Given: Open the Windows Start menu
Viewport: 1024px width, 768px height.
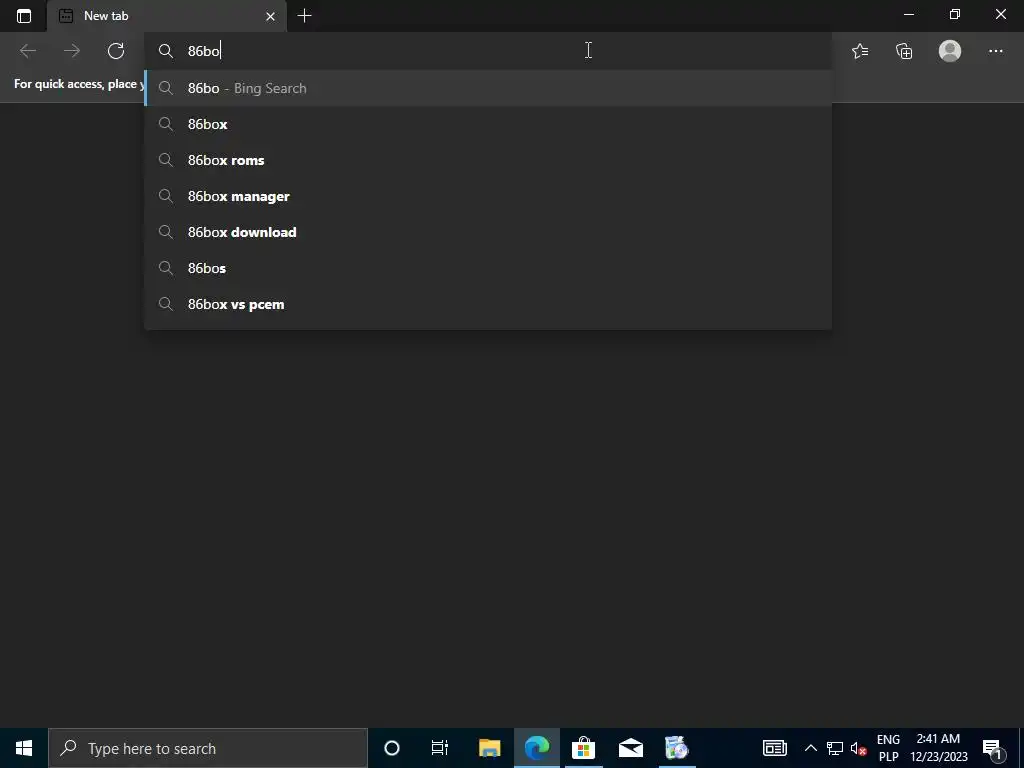Looking at the screenshot, I should click(24, 748).
